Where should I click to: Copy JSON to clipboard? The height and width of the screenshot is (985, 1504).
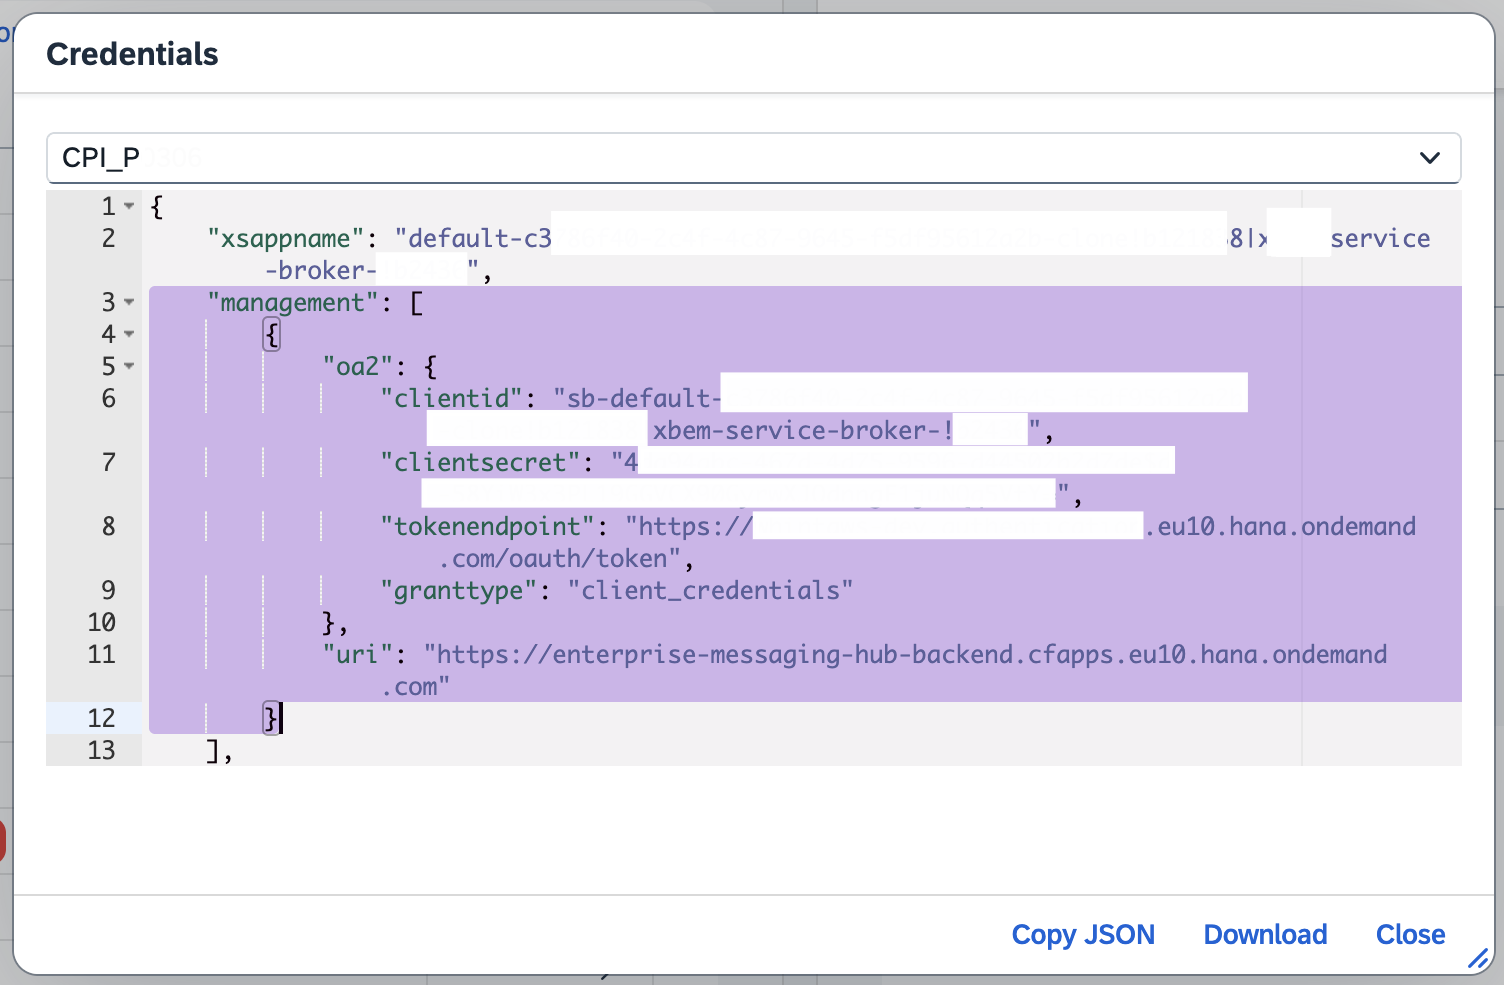coord(1082,934)
